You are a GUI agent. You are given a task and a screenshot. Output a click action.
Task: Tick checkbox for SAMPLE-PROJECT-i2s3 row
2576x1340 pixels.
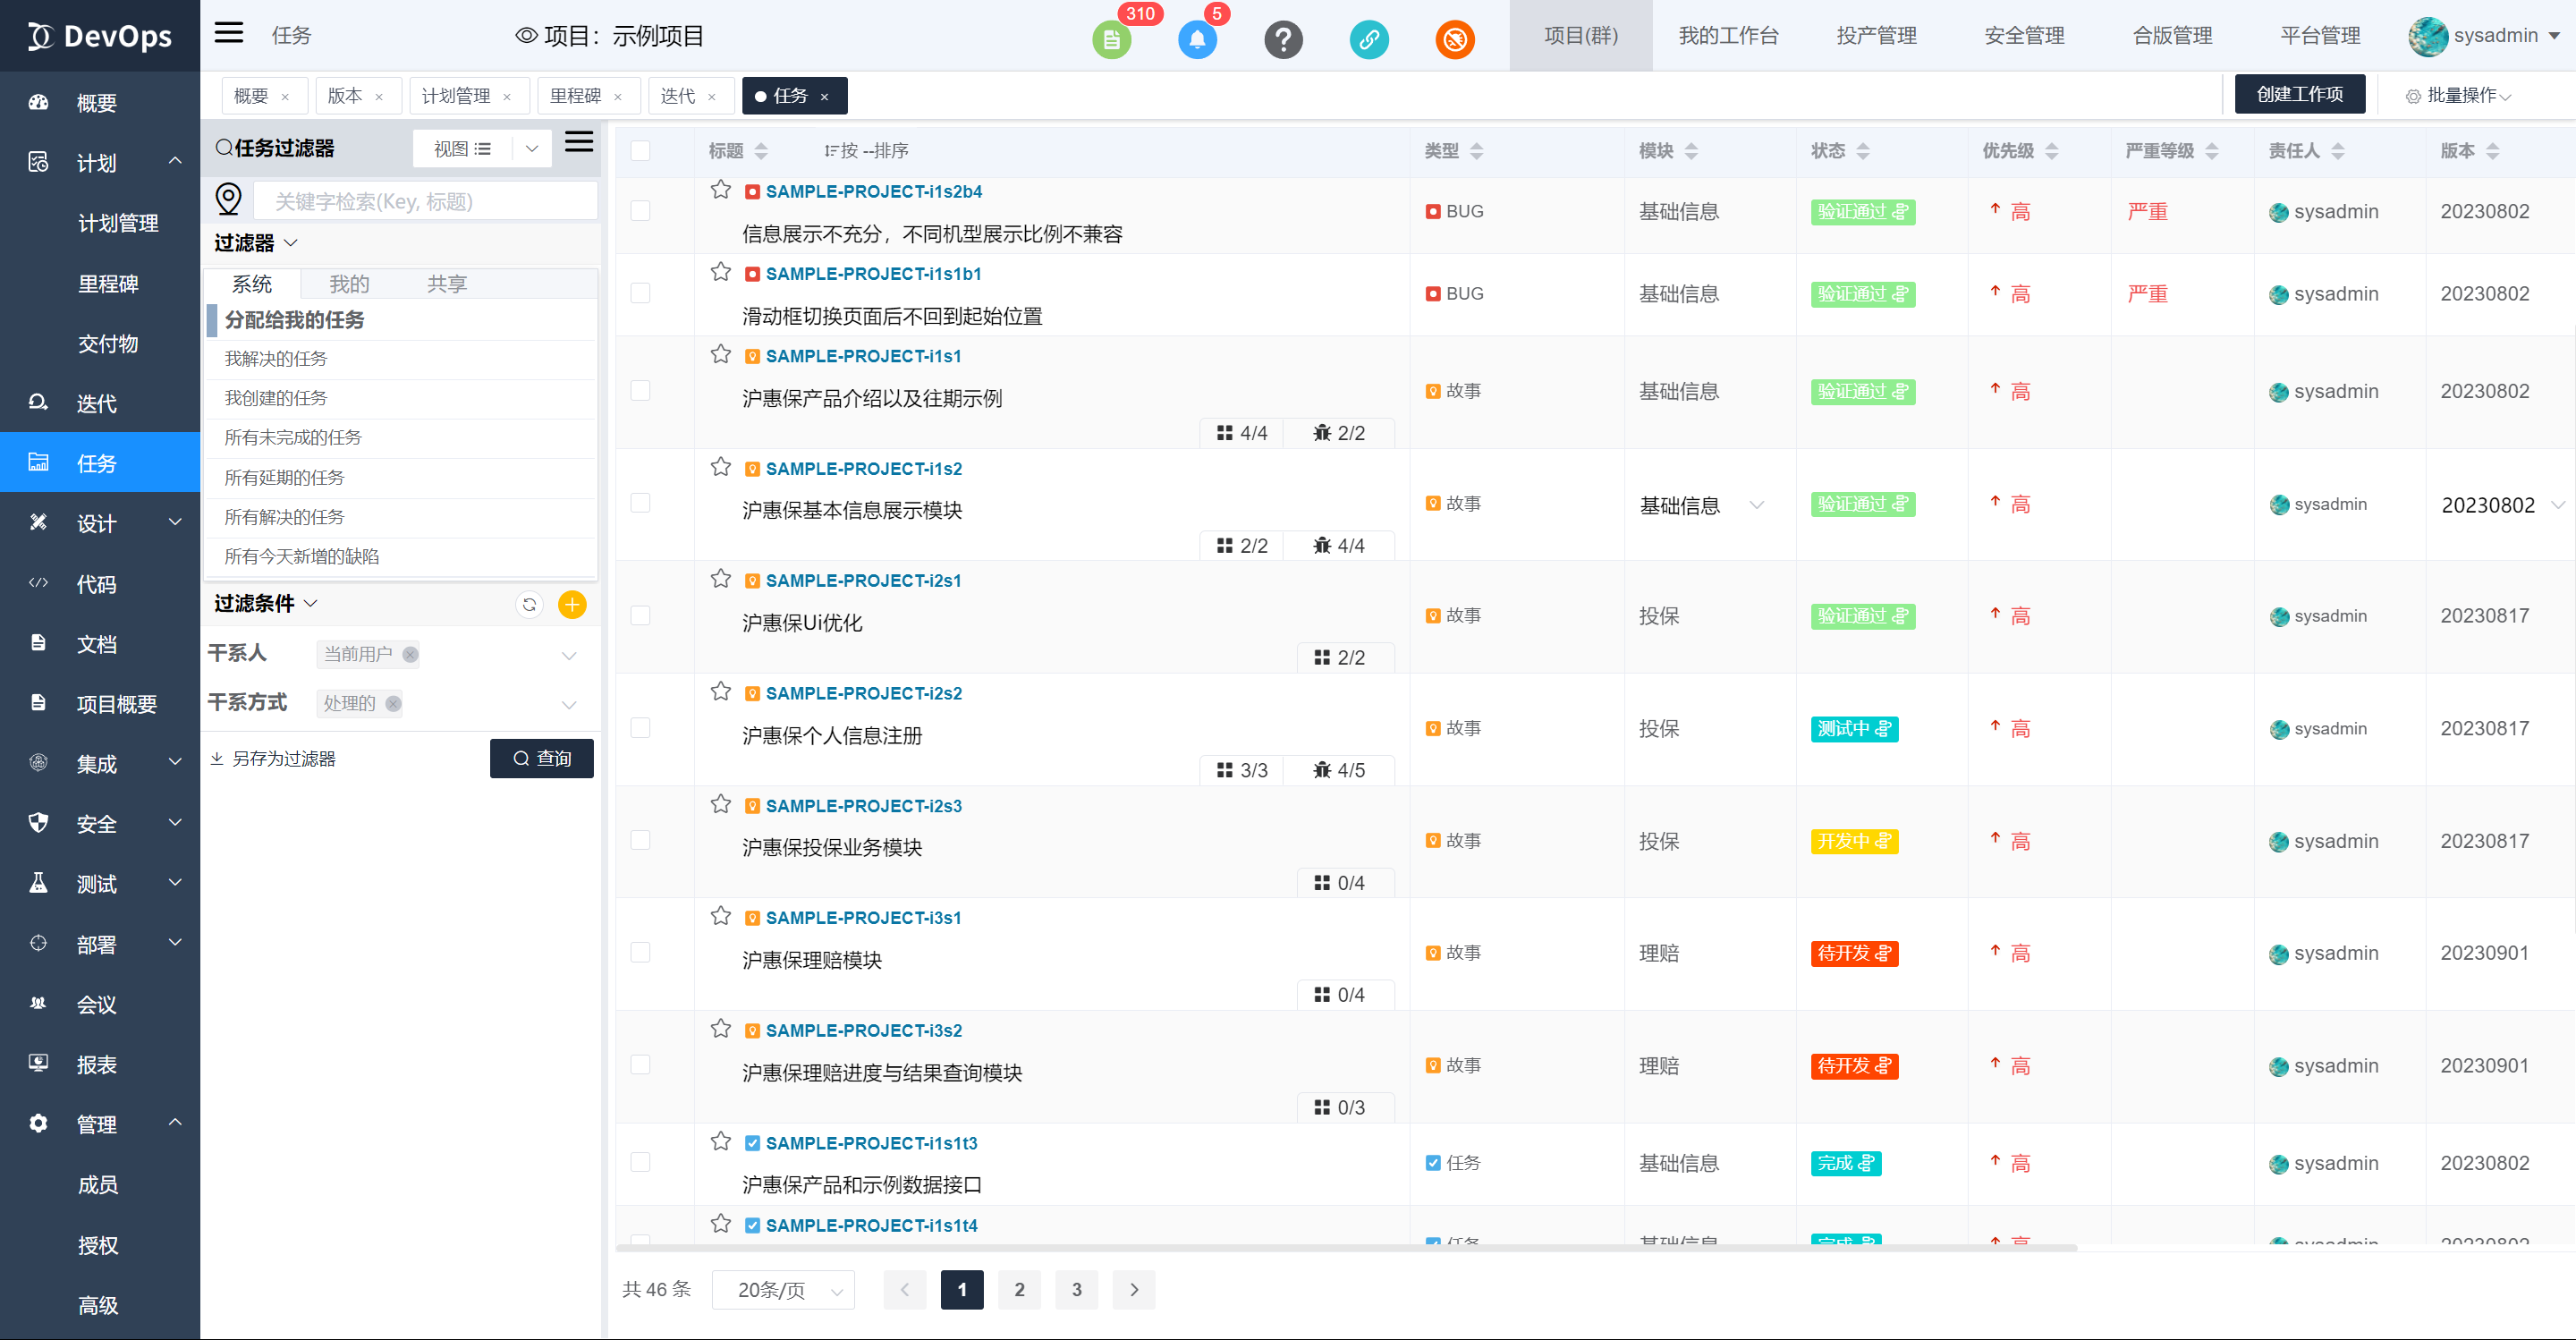[x=641, y=840]
